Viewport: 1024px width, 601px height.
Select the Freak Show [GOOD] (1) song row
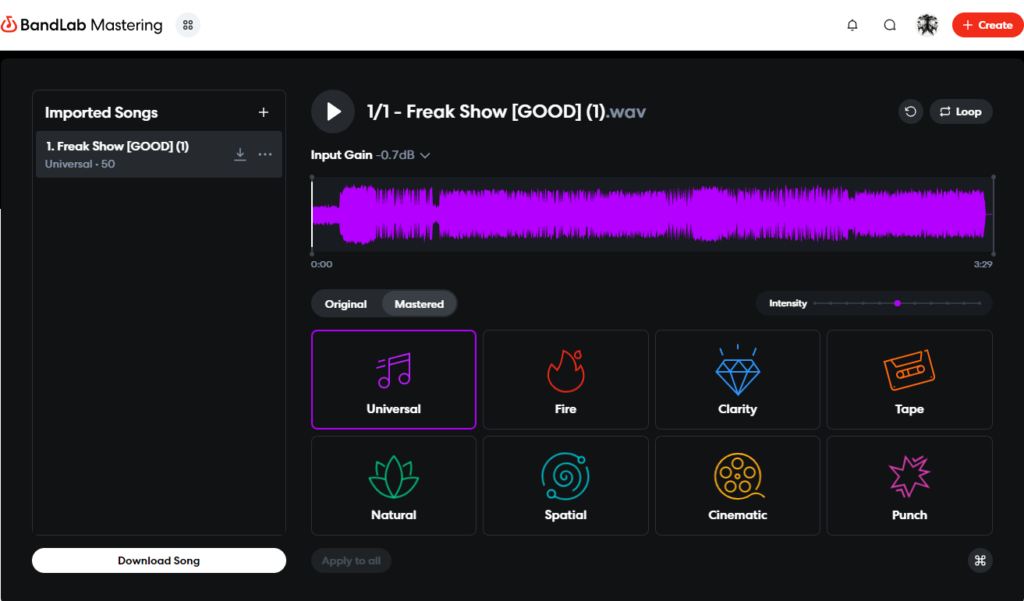point(159,154)
